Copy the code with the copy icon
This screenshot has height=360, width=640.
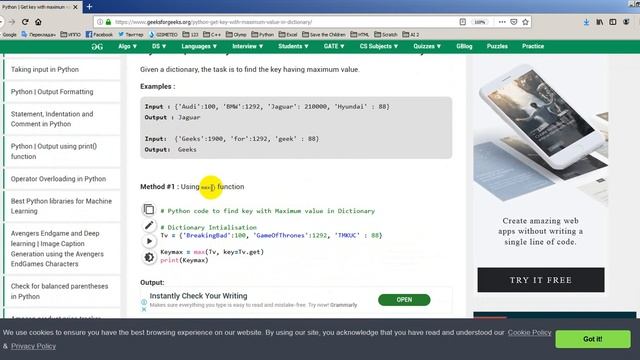[x=149, y=209]
